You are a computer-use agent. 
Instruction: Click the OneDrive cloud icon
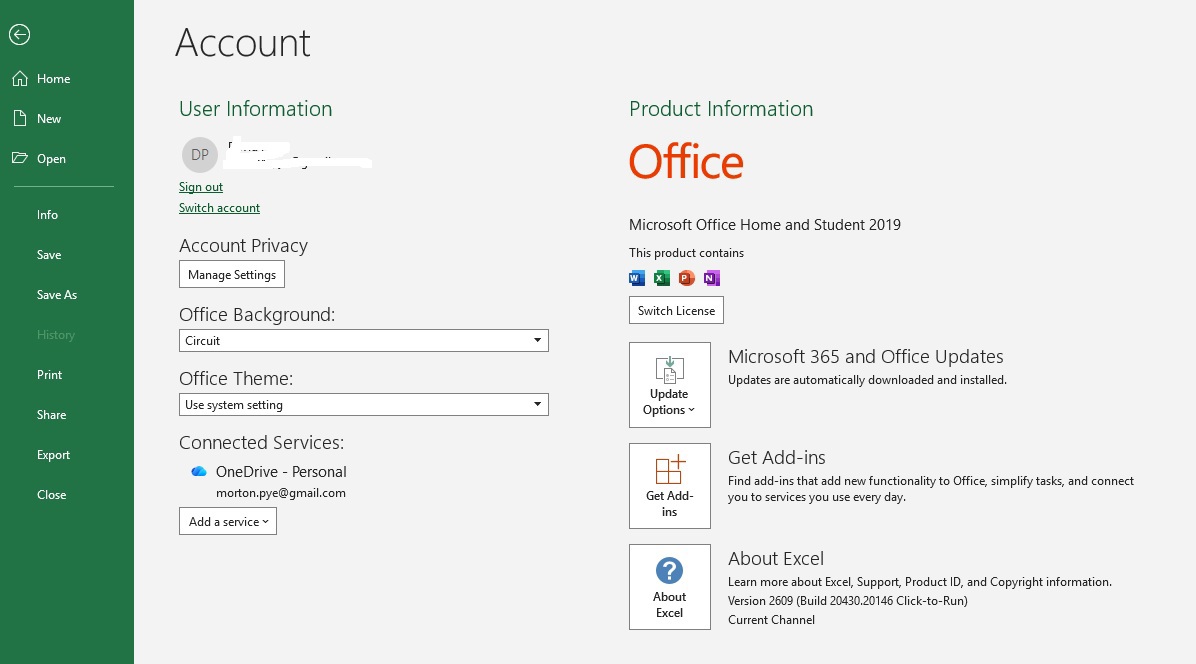[198, 472]
